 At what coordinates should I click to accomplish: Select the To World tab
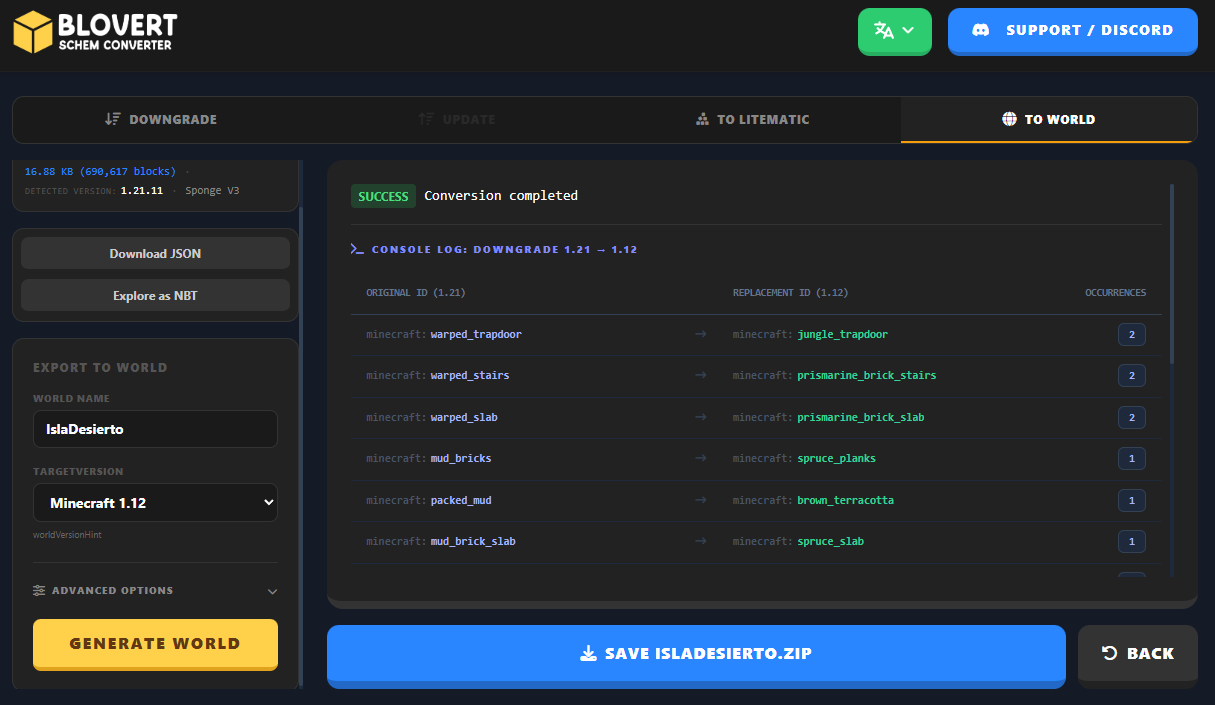pyautogui.click(x=1049, y=119)
